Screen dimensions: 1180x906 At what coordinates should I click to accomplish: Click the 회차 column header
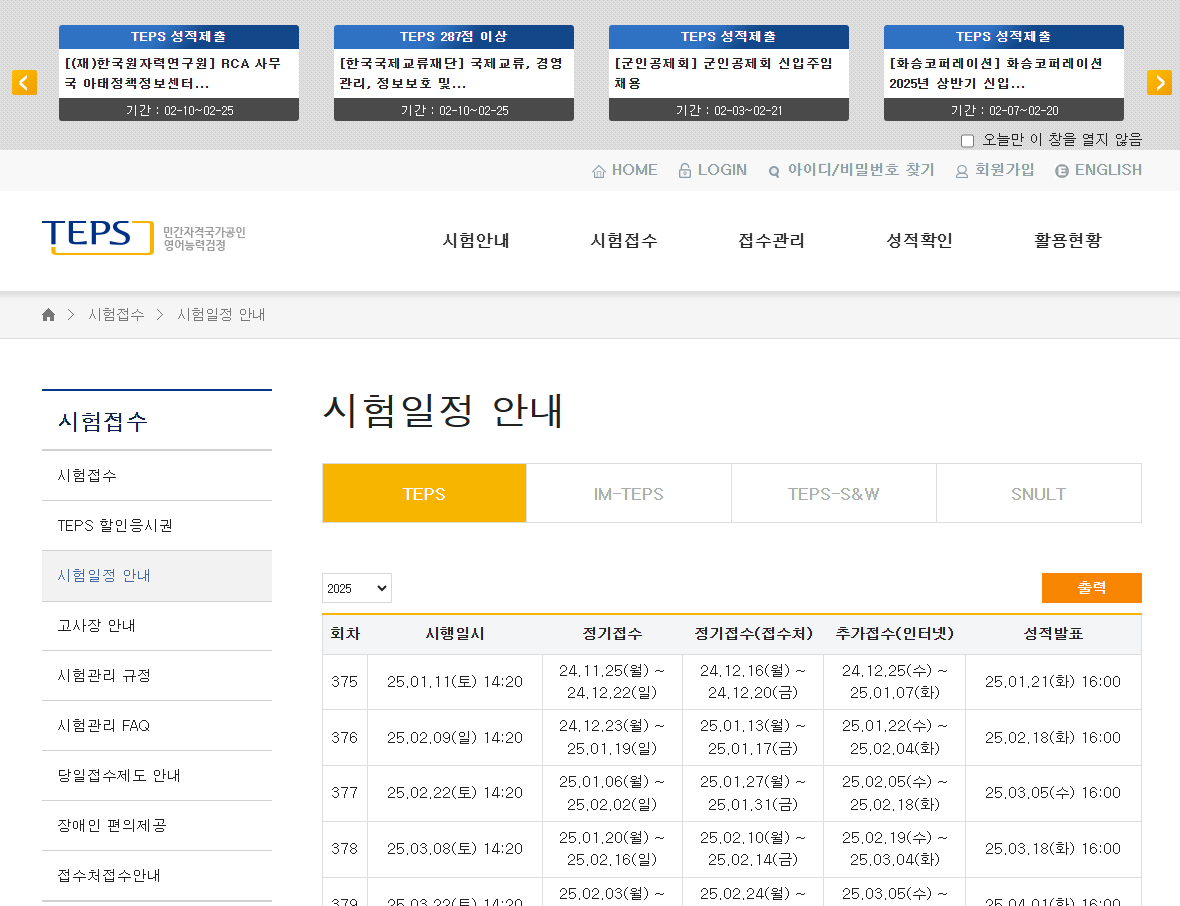(x=345, y=634)
